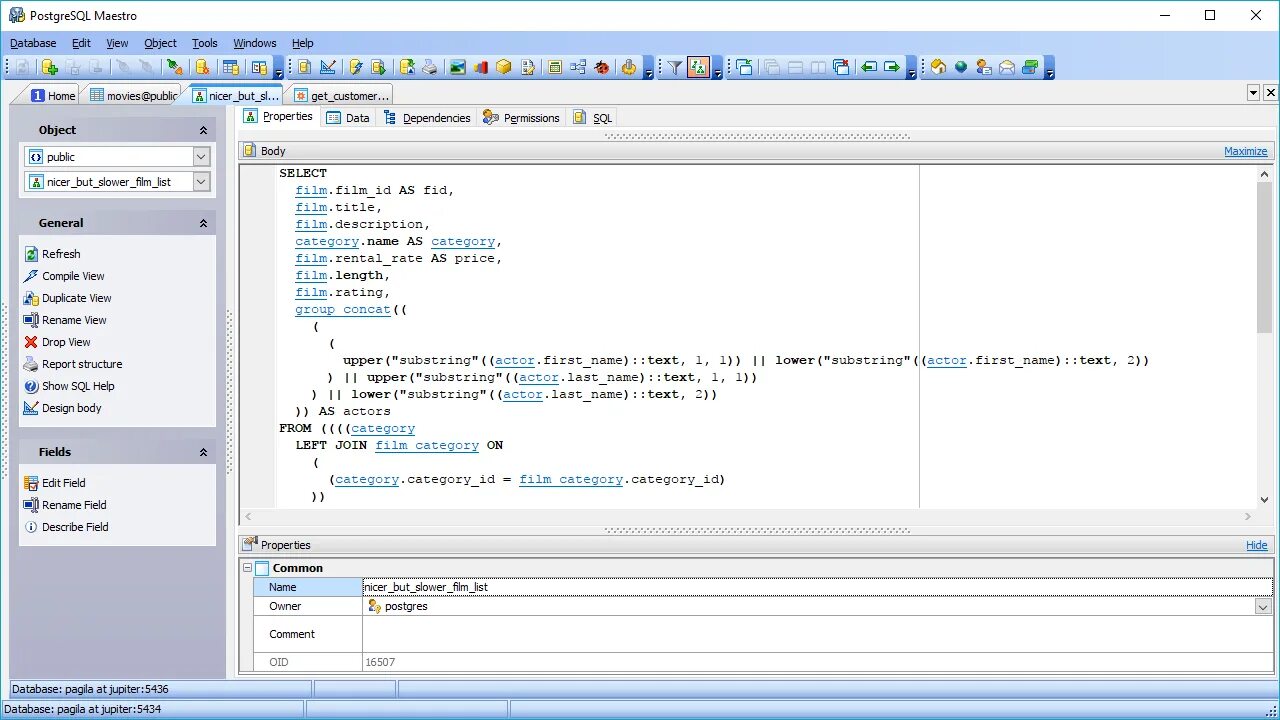Open the Object menu

(160, 43)
